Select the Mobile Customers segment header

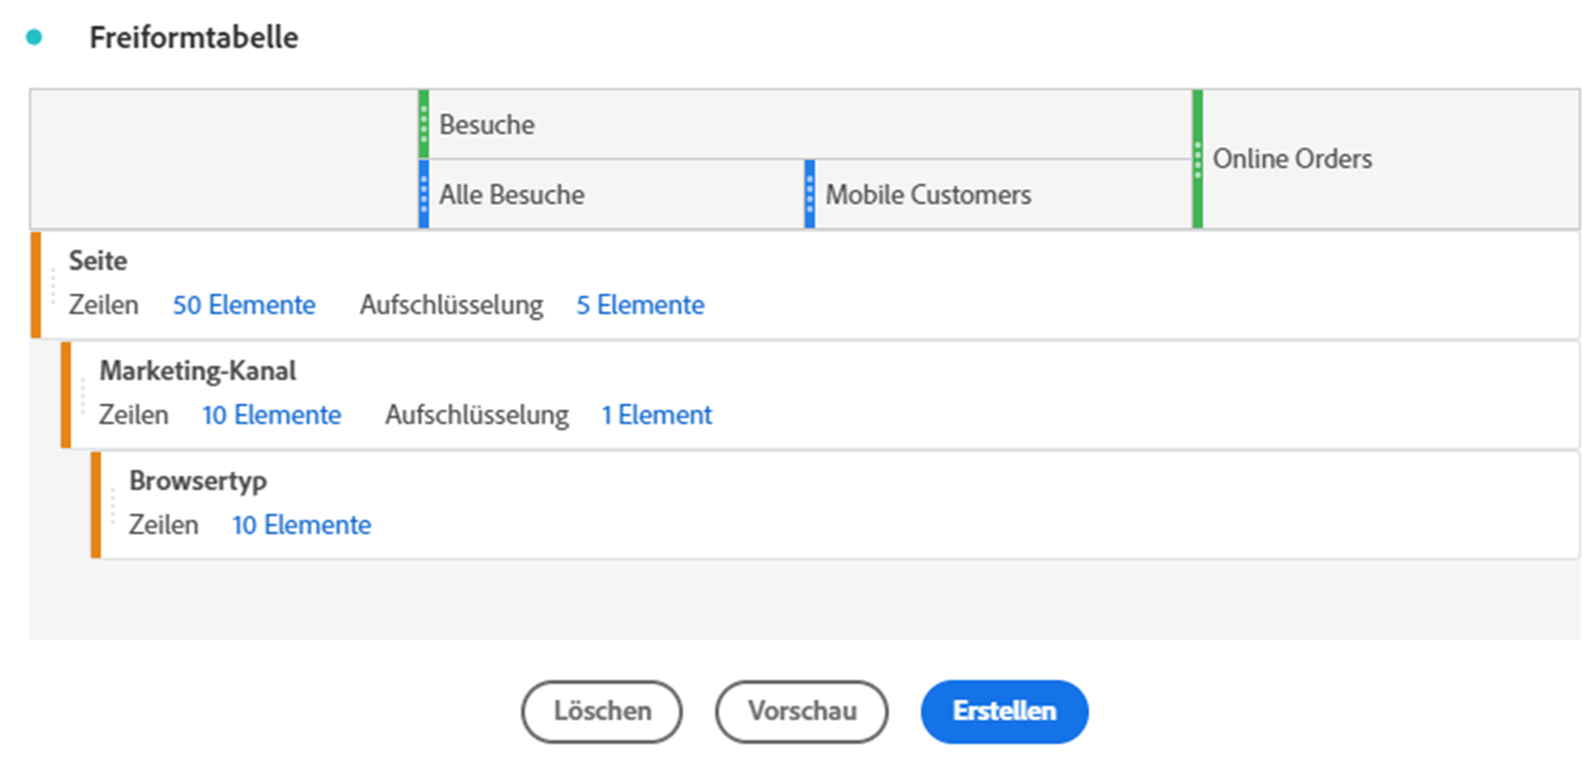[928, 195]
